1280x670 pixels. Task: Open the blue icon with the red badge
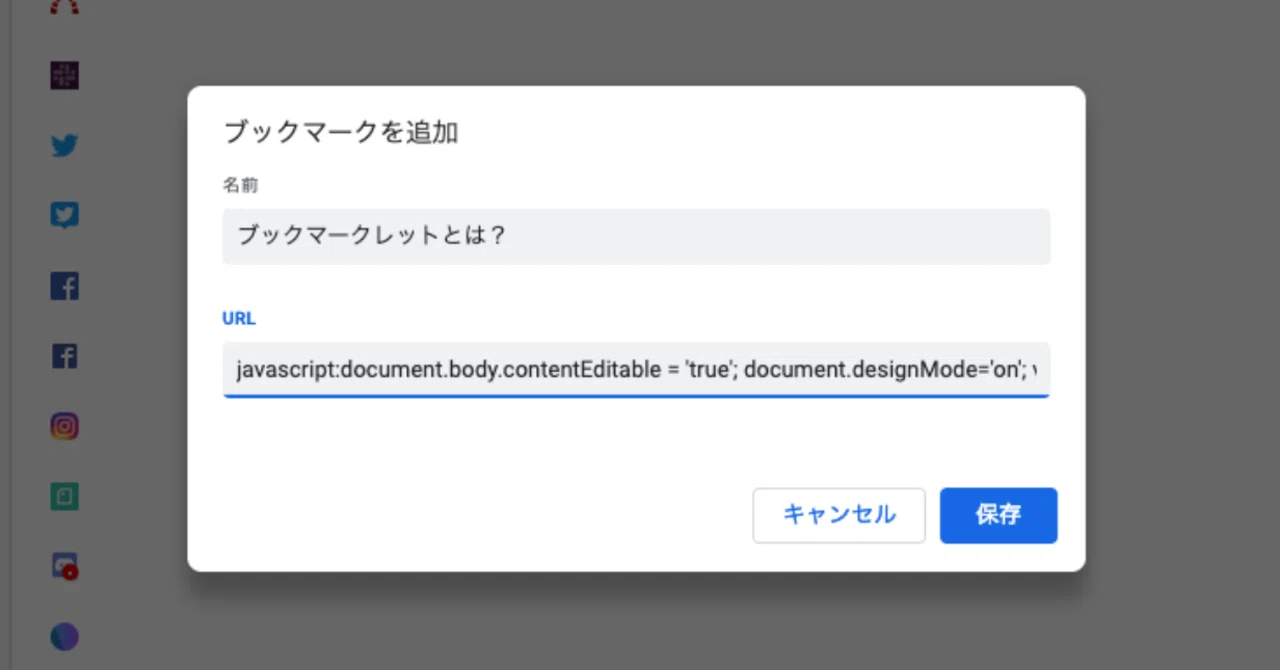pos(64,567)
